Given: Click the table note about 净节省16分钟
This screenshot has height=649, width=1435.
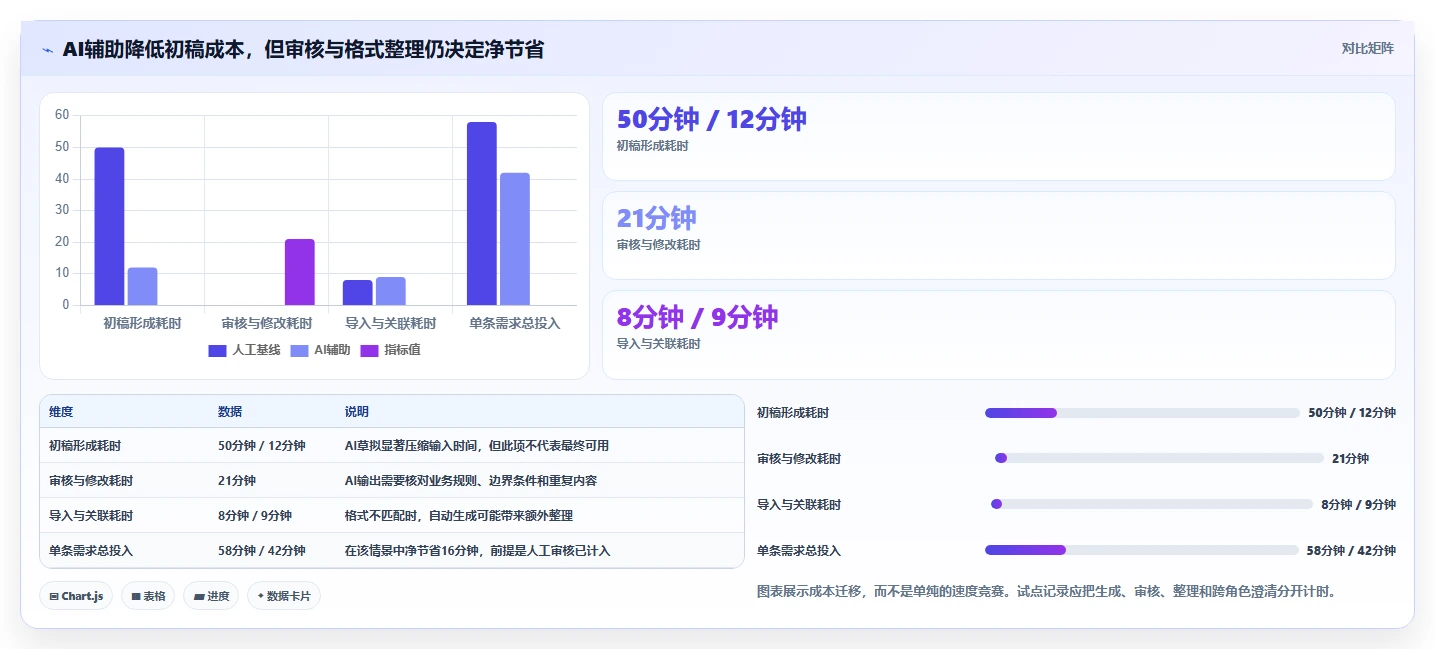Looking at the screenshot, I should coord(478,551).
